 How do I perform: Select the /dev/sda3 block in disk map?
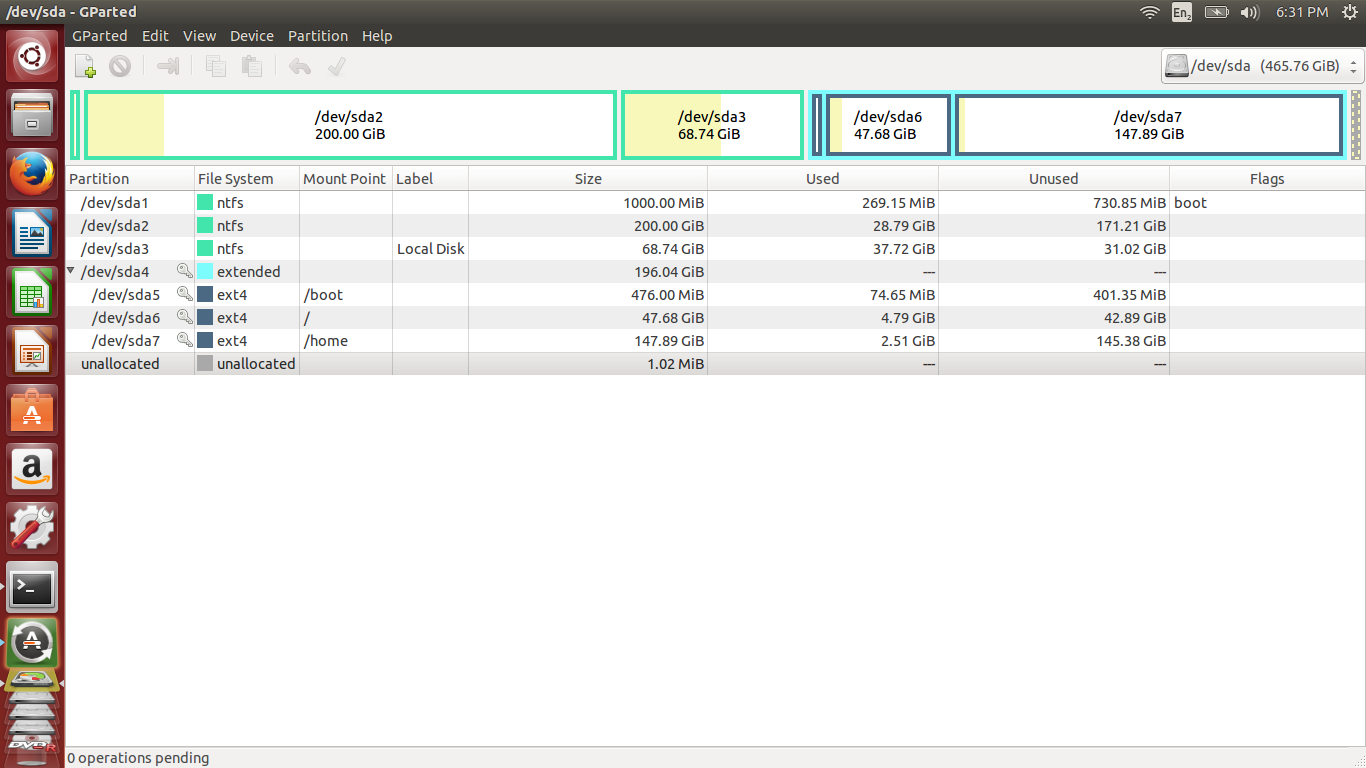tap(712, 125)
